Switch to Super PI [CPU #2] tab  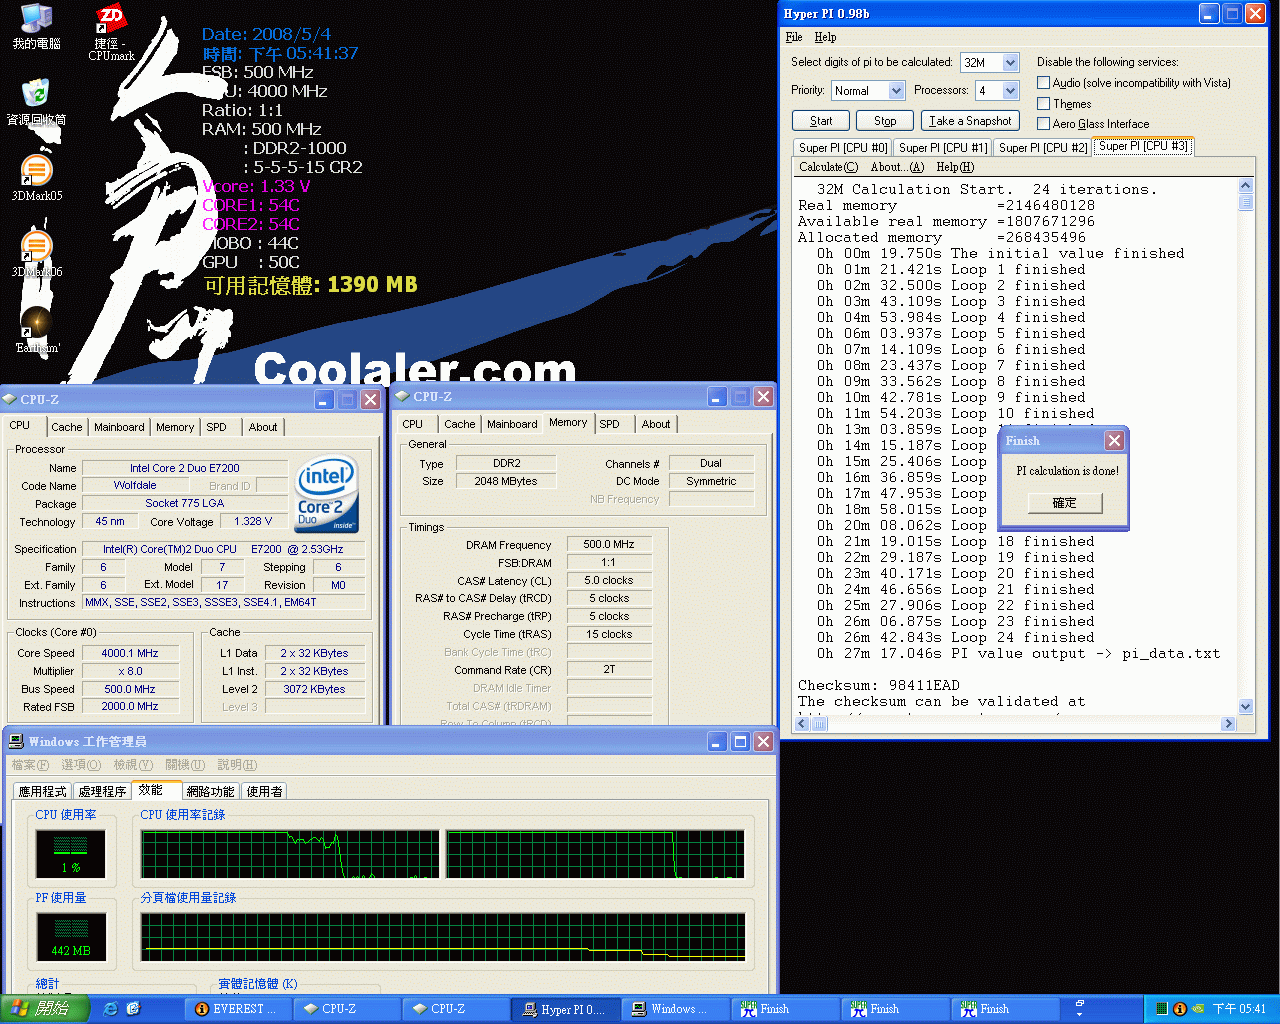tap(1043, 147)
